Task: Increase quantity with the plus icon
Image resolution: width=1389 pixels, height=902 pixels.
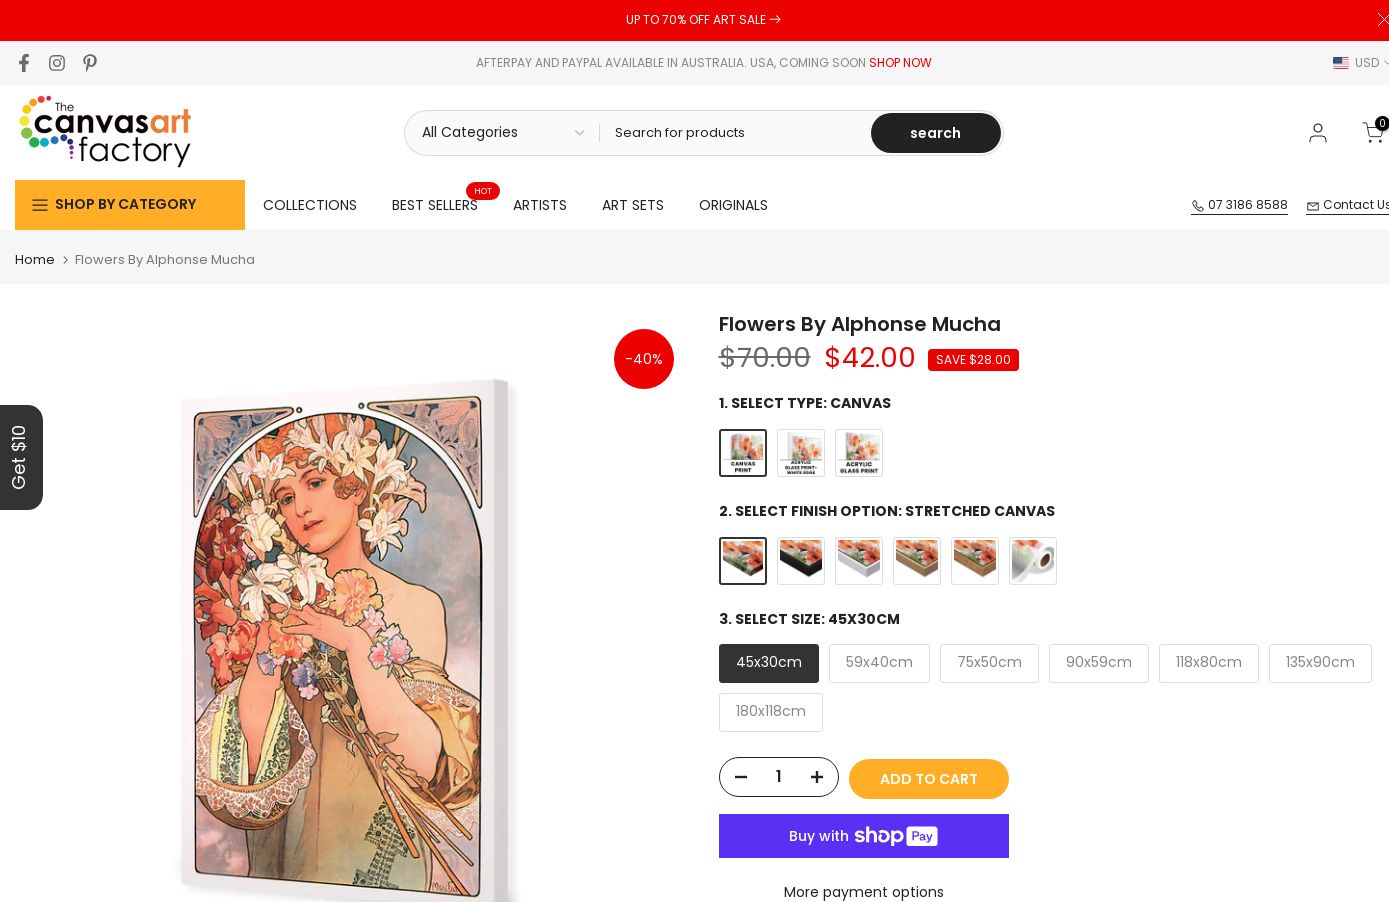Action: coord(817,777)
